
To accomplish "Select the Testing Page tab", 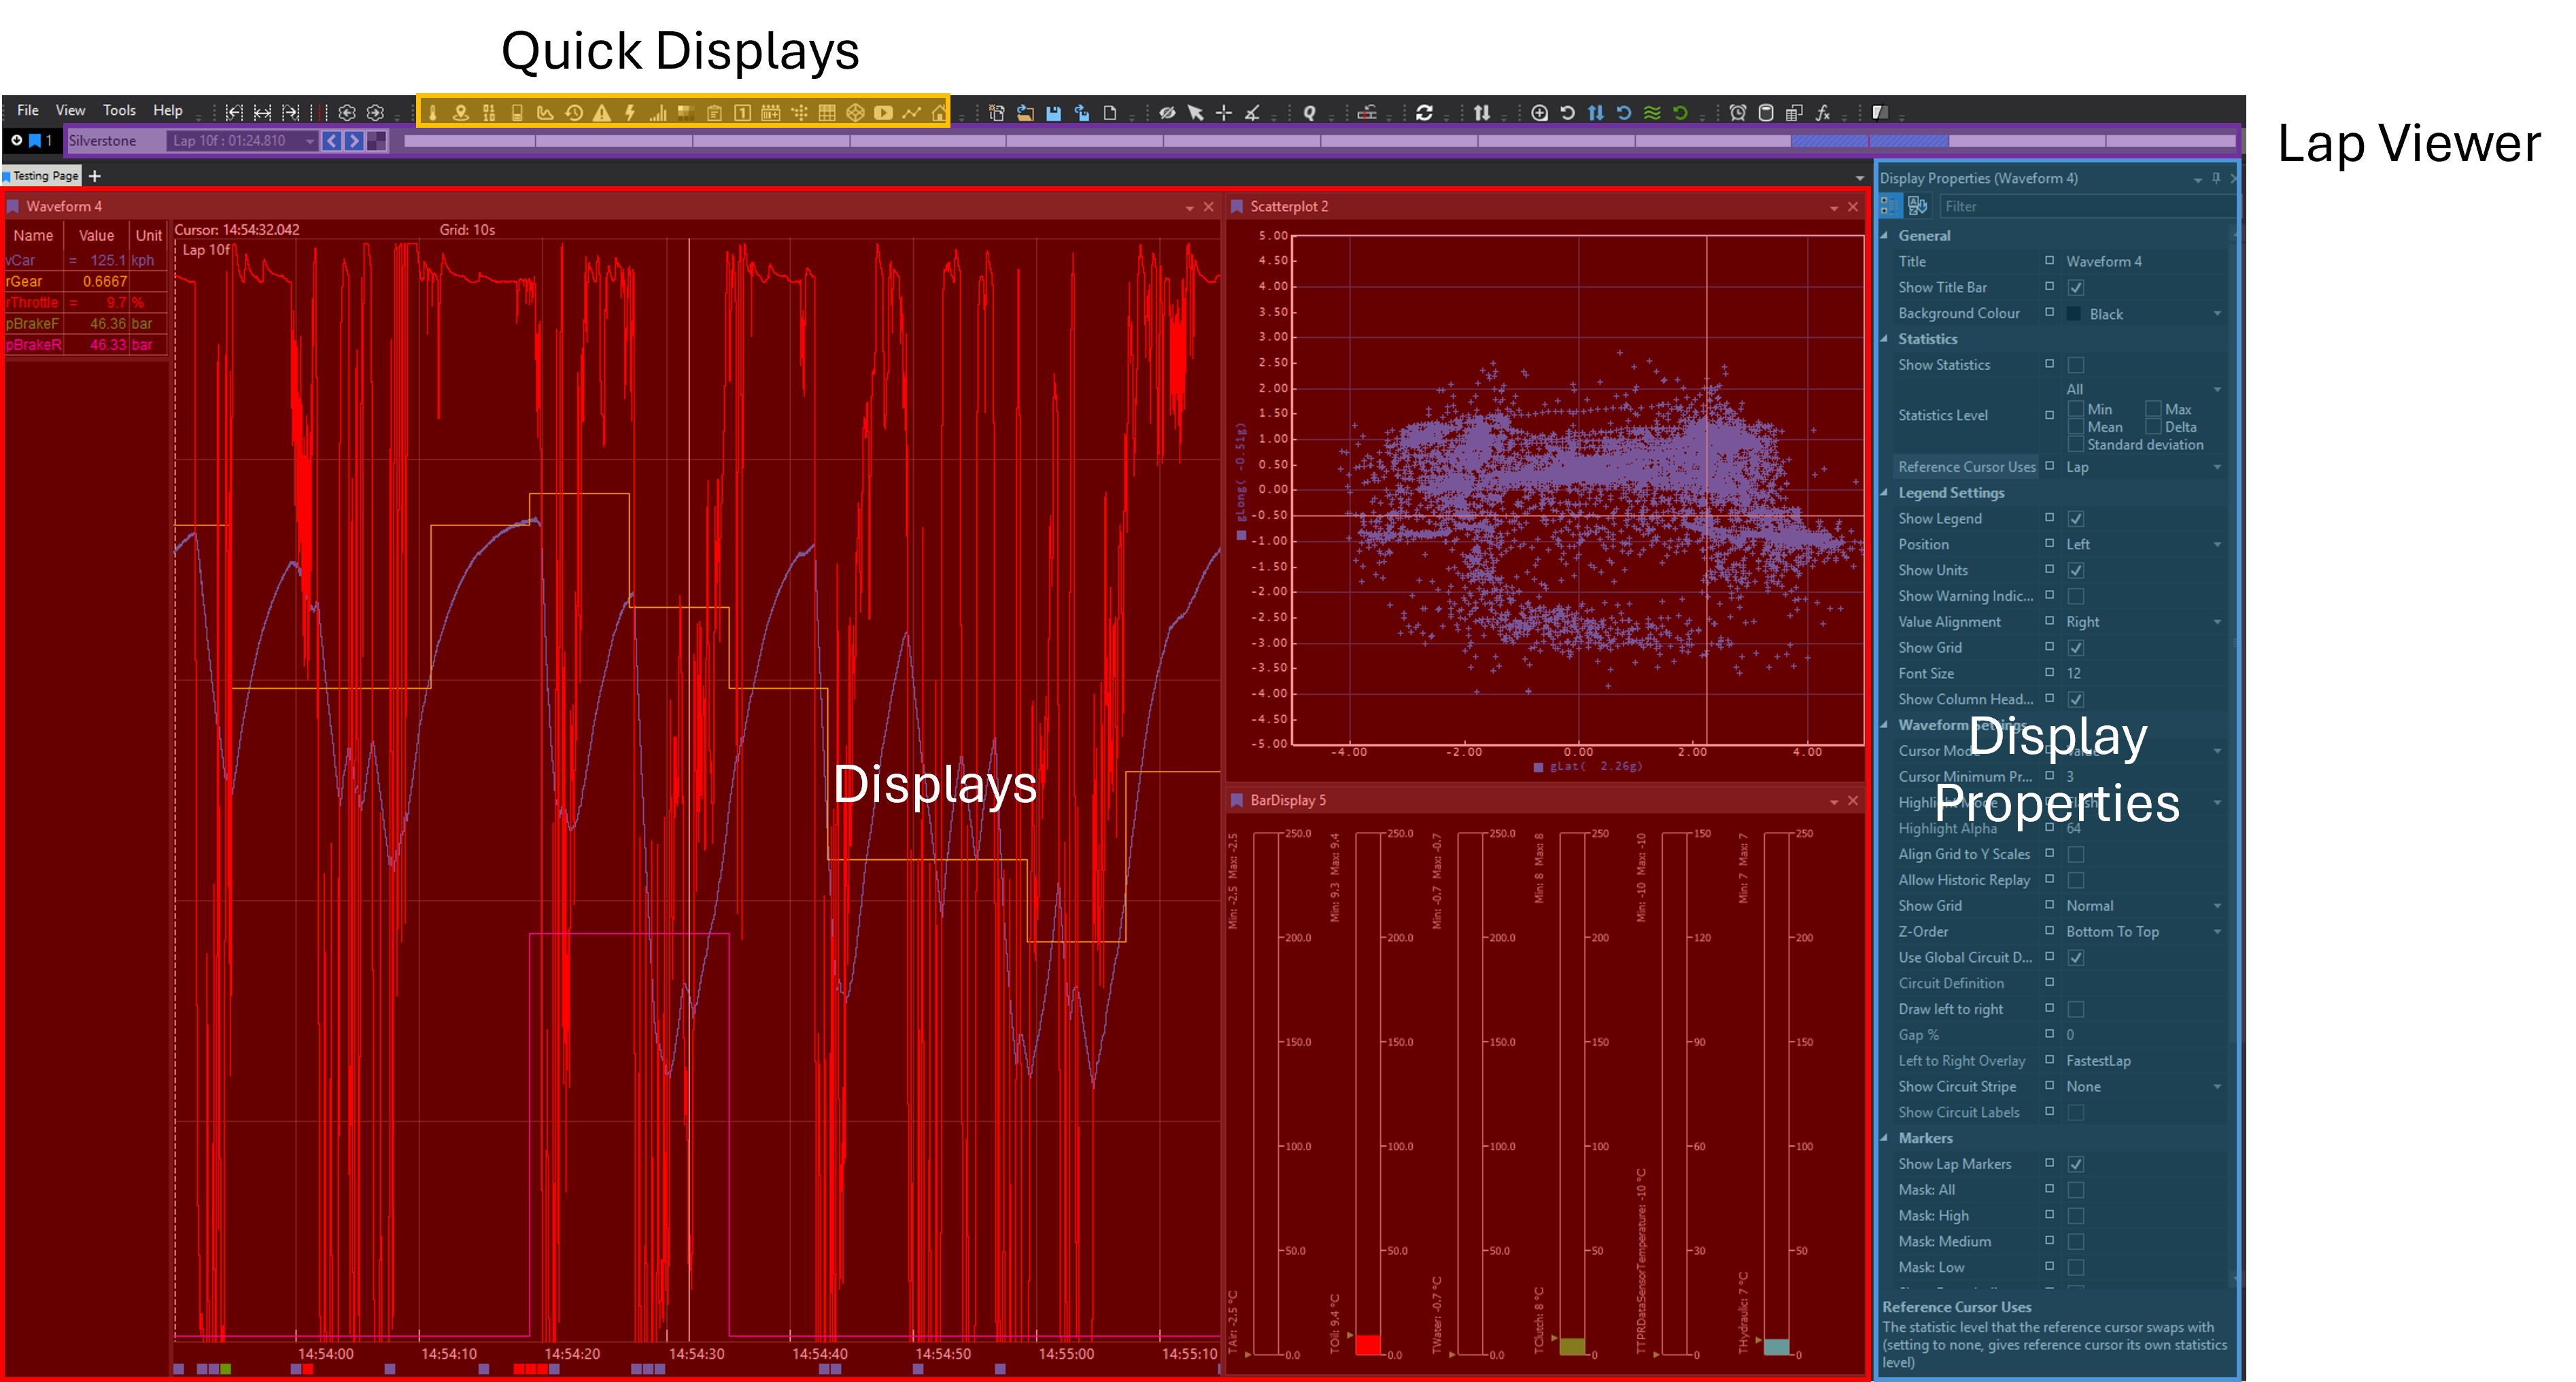I will tap(45, 176).
